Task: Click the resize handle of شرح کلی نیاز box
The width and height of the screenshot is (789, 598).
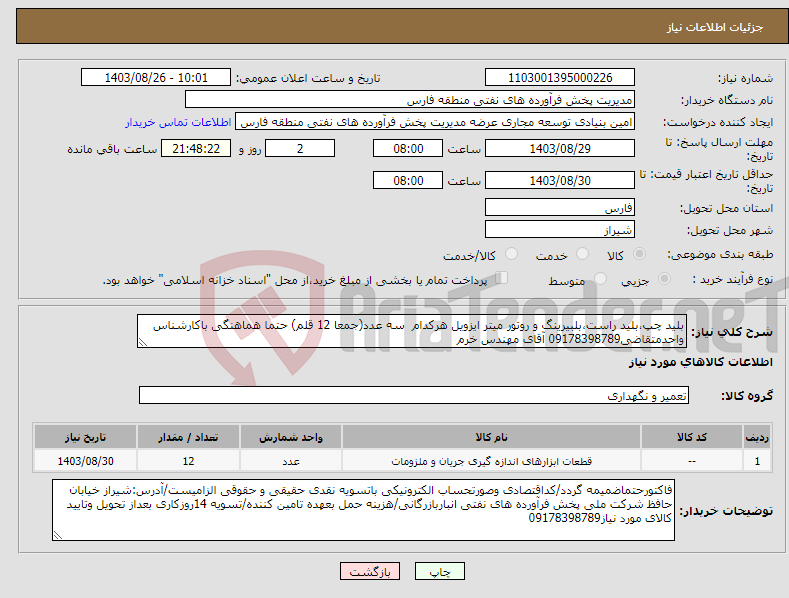Action: point(143,343)
